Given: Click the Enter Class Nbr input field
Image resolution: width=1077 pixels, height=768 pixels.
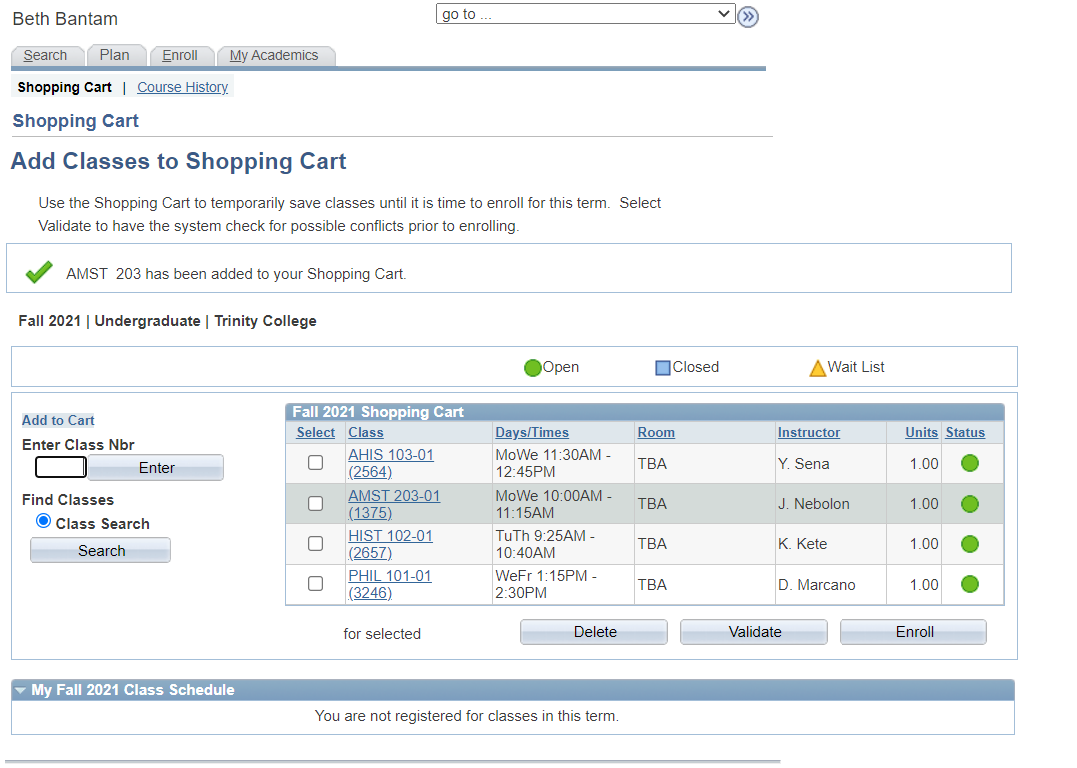Looking at the screenshot, I should click(61, 467).
